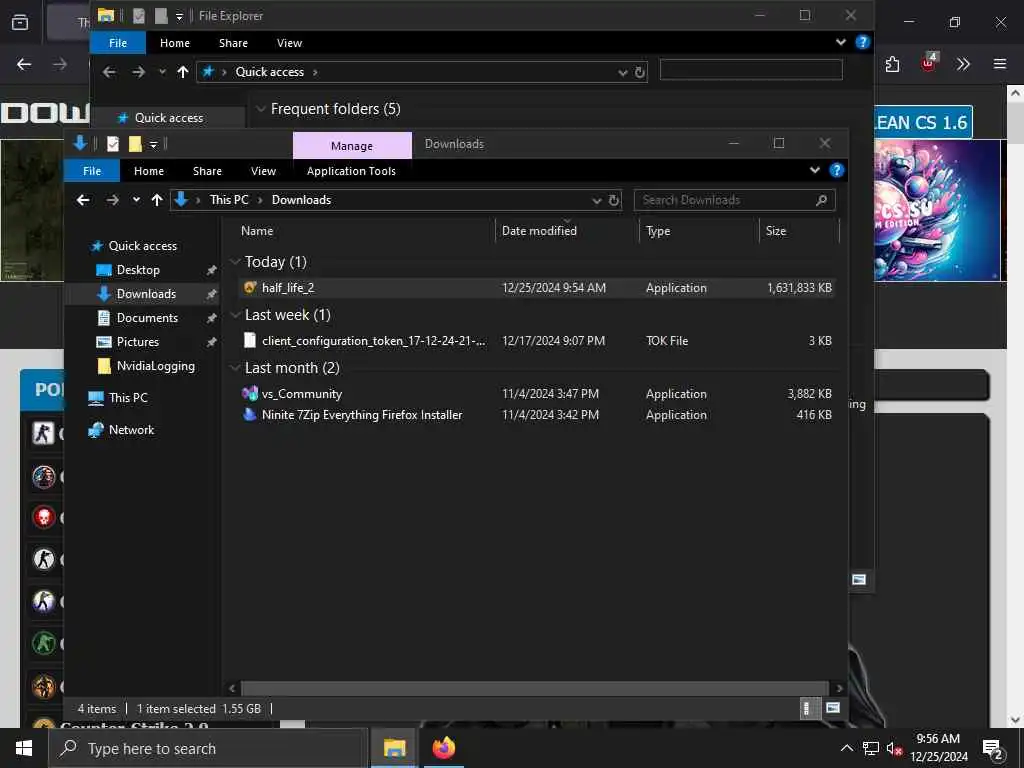This screenshot has width=1024, height=768.
Task: Refresh the Quick access File Explorer window
Action: tap(640, 72)
